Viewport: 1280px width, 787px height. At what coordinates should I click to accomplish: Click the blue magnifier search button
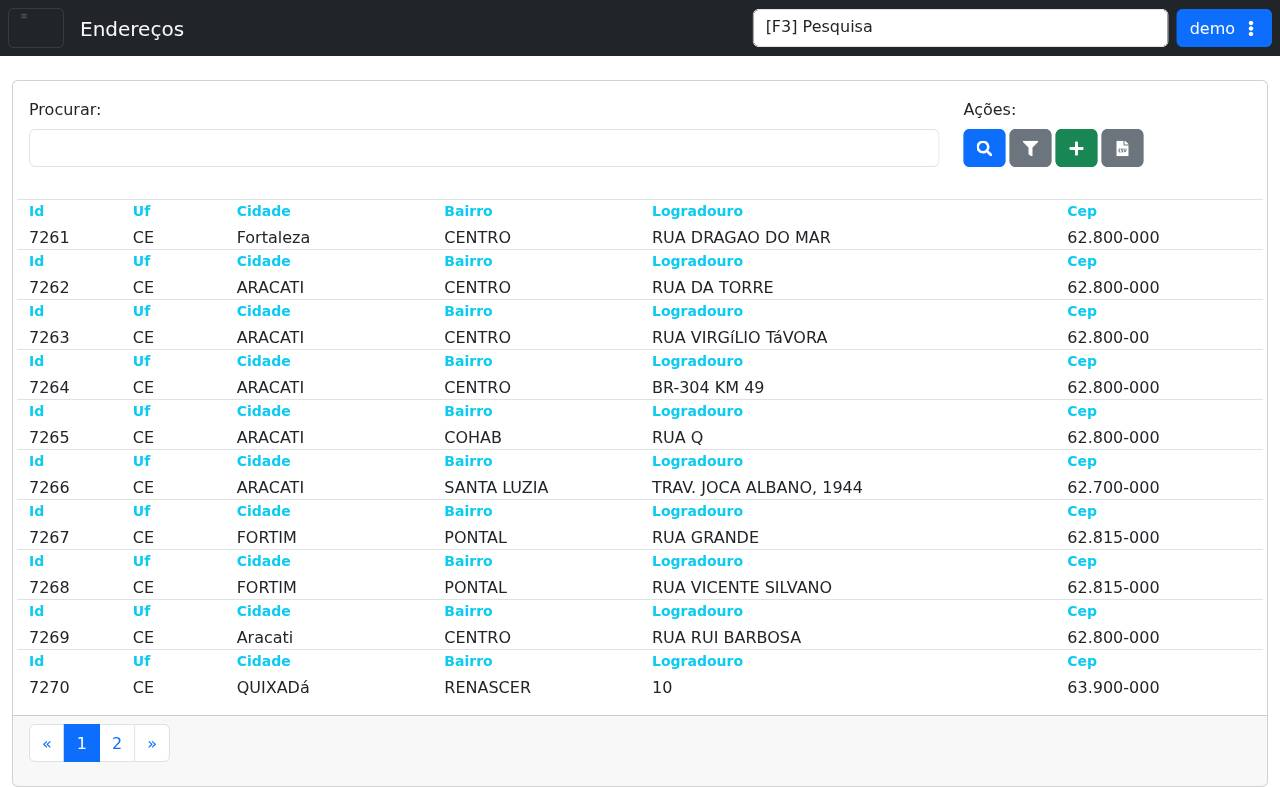984,148
